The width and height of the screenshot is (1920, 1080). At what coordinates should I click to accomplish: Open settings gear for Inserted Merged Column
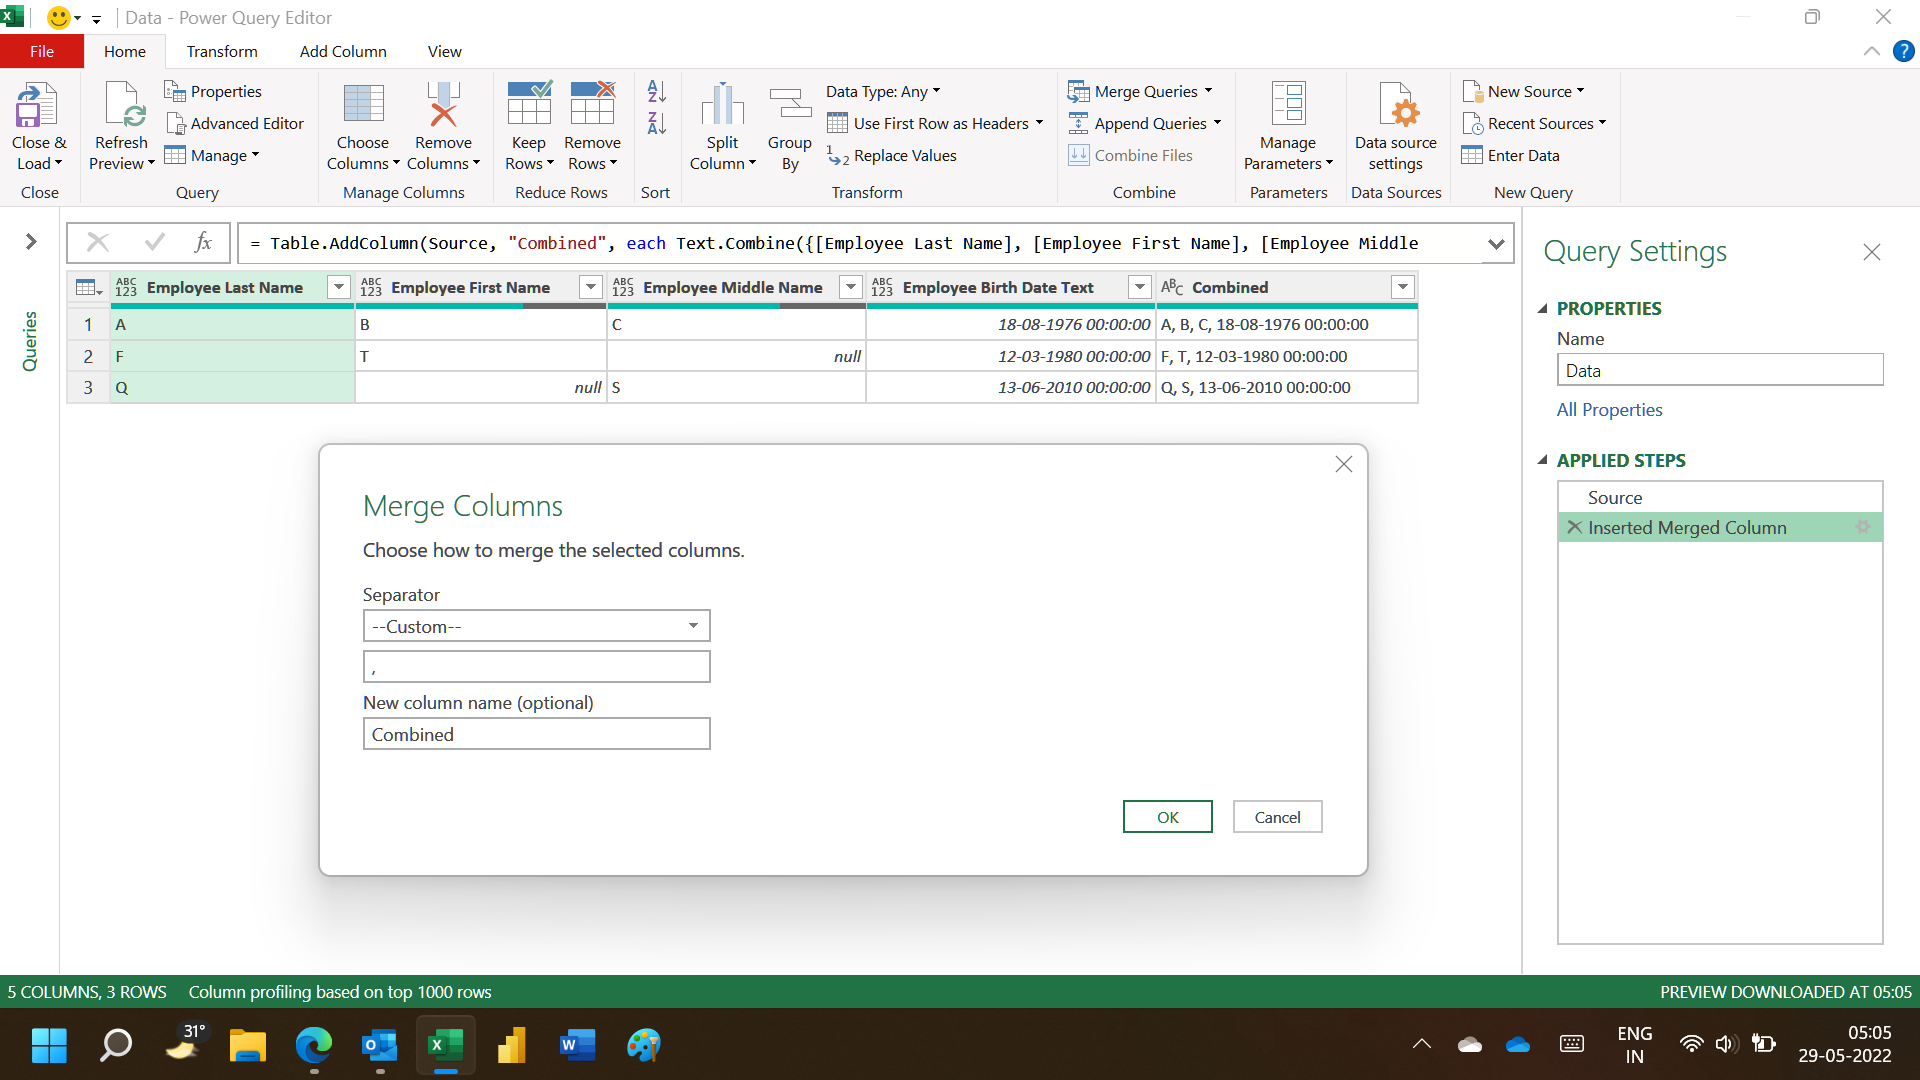pyautogui.click(x=1863, y=527)
